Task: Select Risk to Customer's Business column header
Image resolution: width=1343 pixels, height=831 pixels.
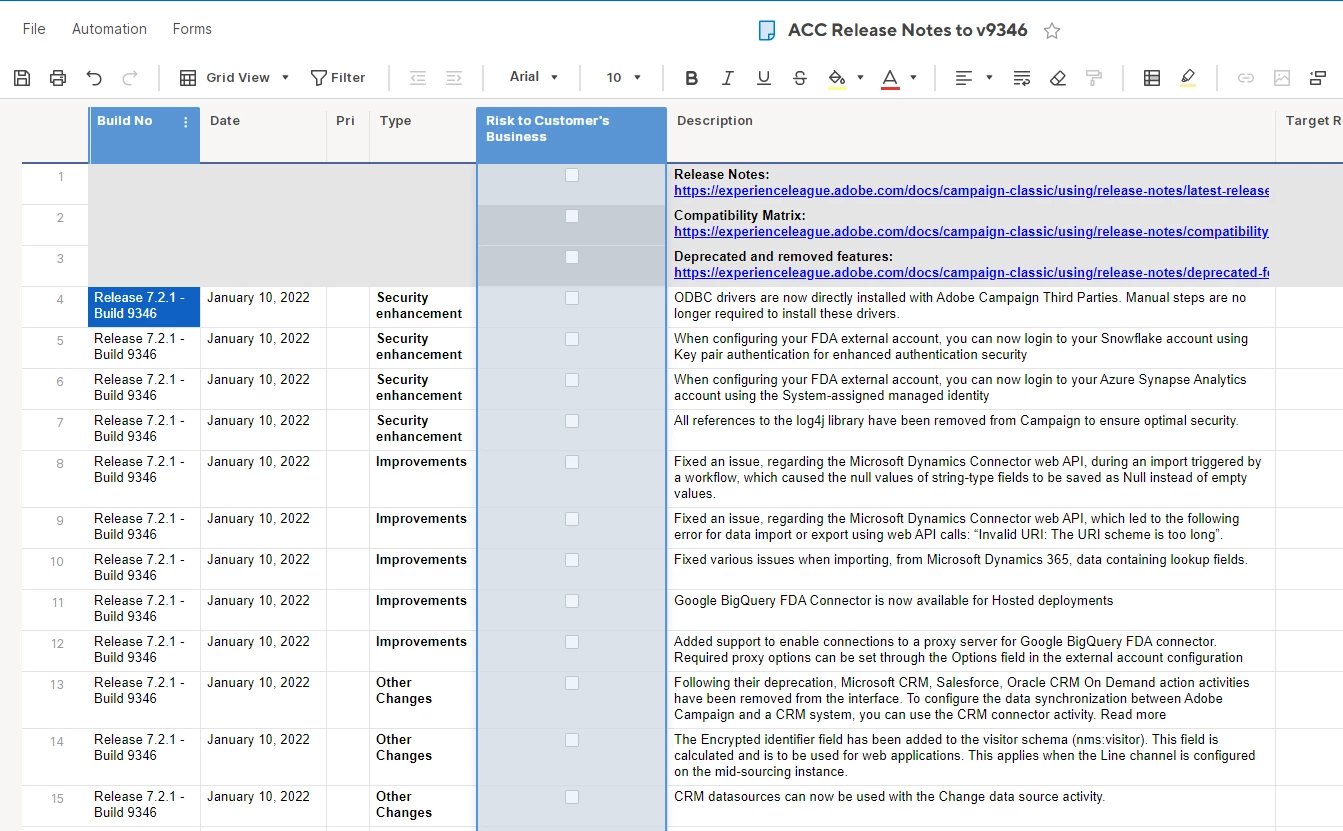Action: pyautogui.click(x=572, y=134)
